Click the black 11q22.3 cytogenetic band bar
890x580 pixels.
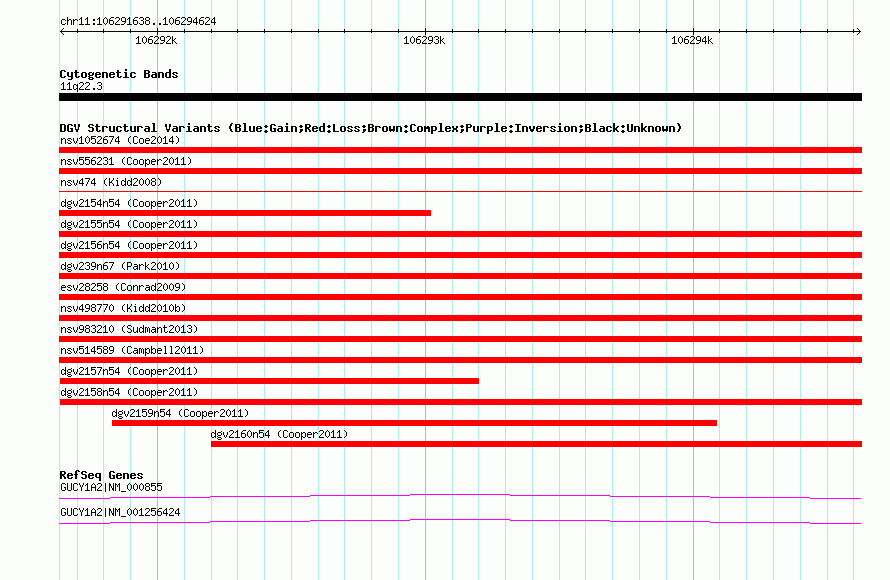[x=460, y=97]
